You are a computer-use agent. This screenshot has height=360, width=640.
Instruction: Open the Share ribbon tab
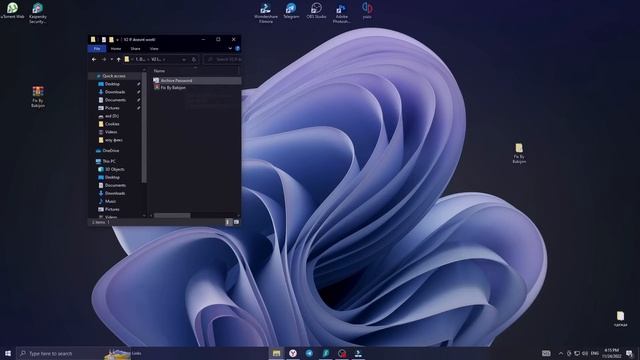135,49
